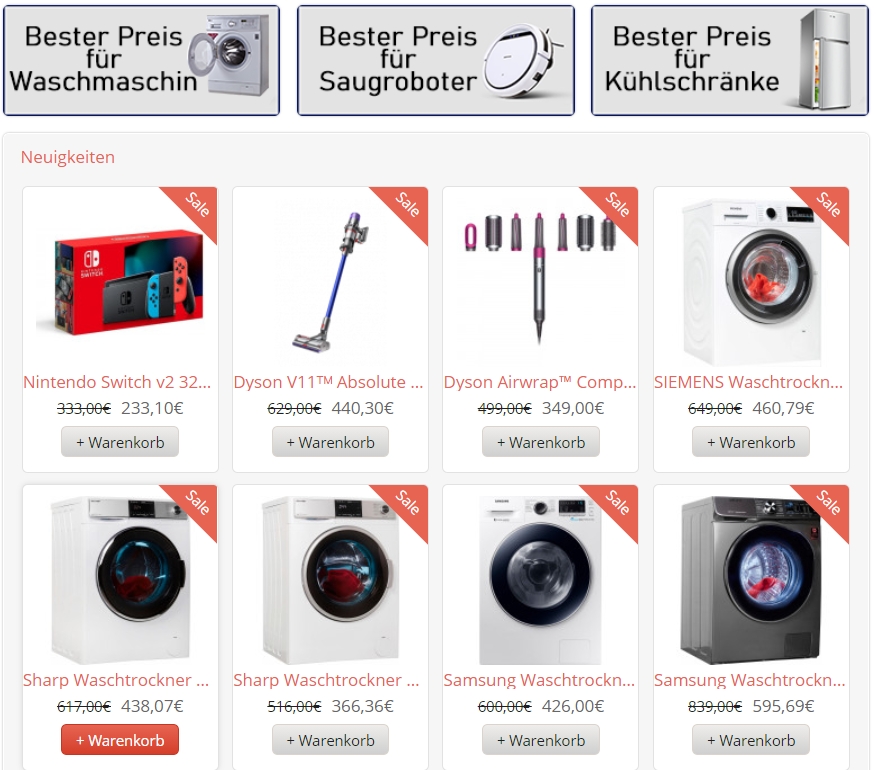876x770 pixels.
Task: Click the Dyson Airwrap product image
Action: [540, 278]
